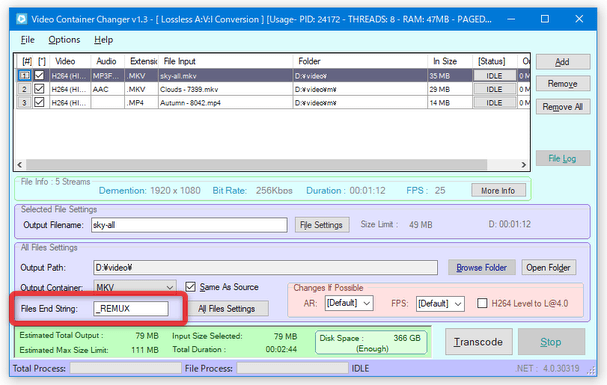Screen dimensions: 607x385
Task: Toggle the Same As Source checkbox
Action: pyautogui.click(x=190, y=287)
